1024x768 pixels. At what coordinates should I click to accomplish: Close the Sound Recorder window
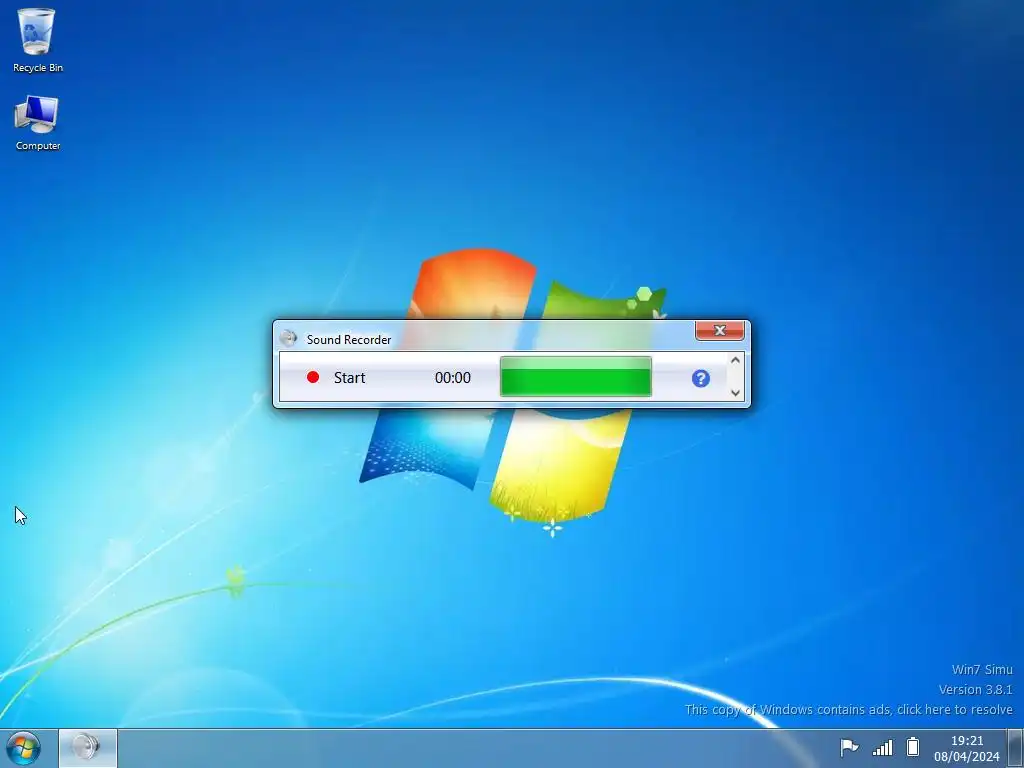tap(720, 330)
